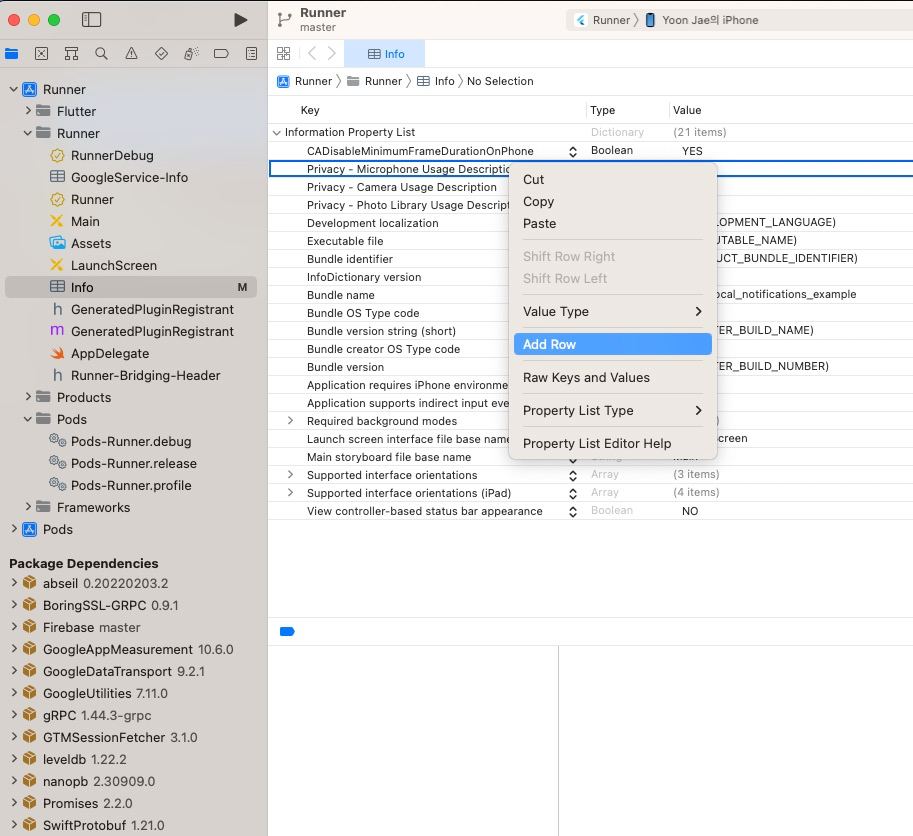Image resolution: width=913 pixels, height=836 pixels.
Task: Collapse the Runner project root
Action: coord(14,89)
